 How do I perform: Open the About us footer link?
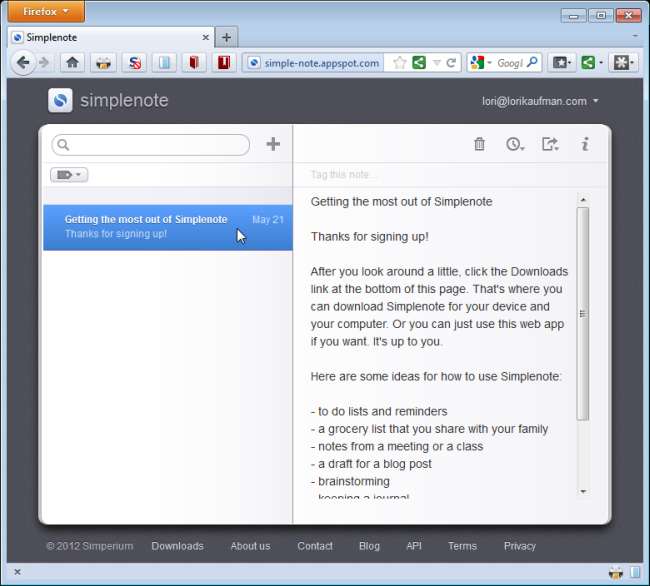tap(250, 546)
